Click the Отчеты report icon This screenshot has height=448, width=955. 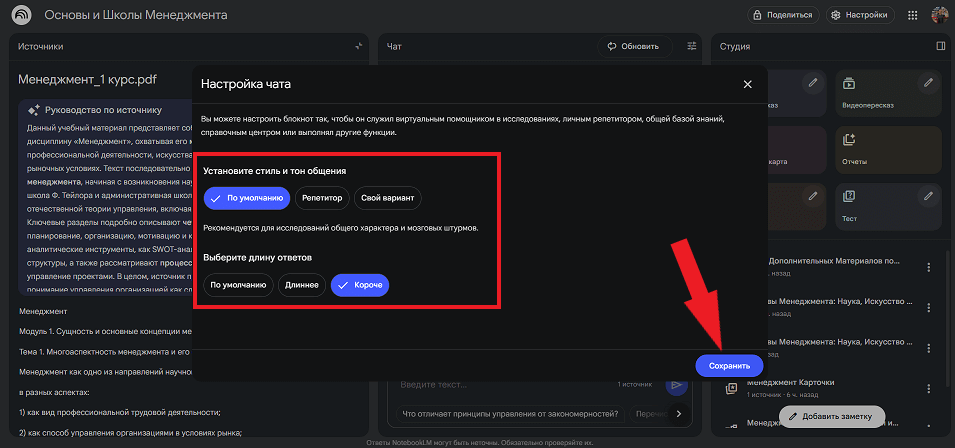(x=850, y=139)
